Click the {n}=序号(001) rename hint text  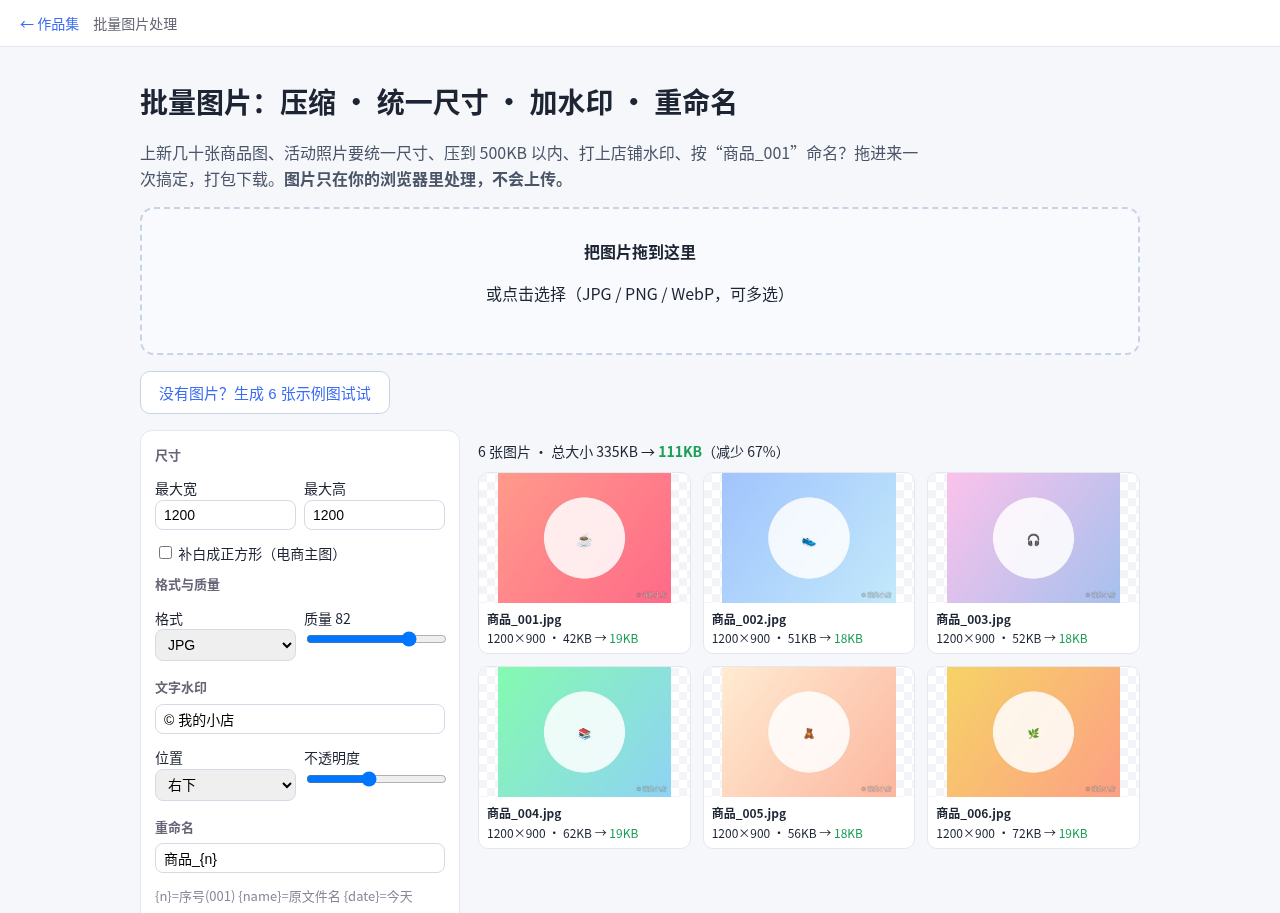click(284, 896)
